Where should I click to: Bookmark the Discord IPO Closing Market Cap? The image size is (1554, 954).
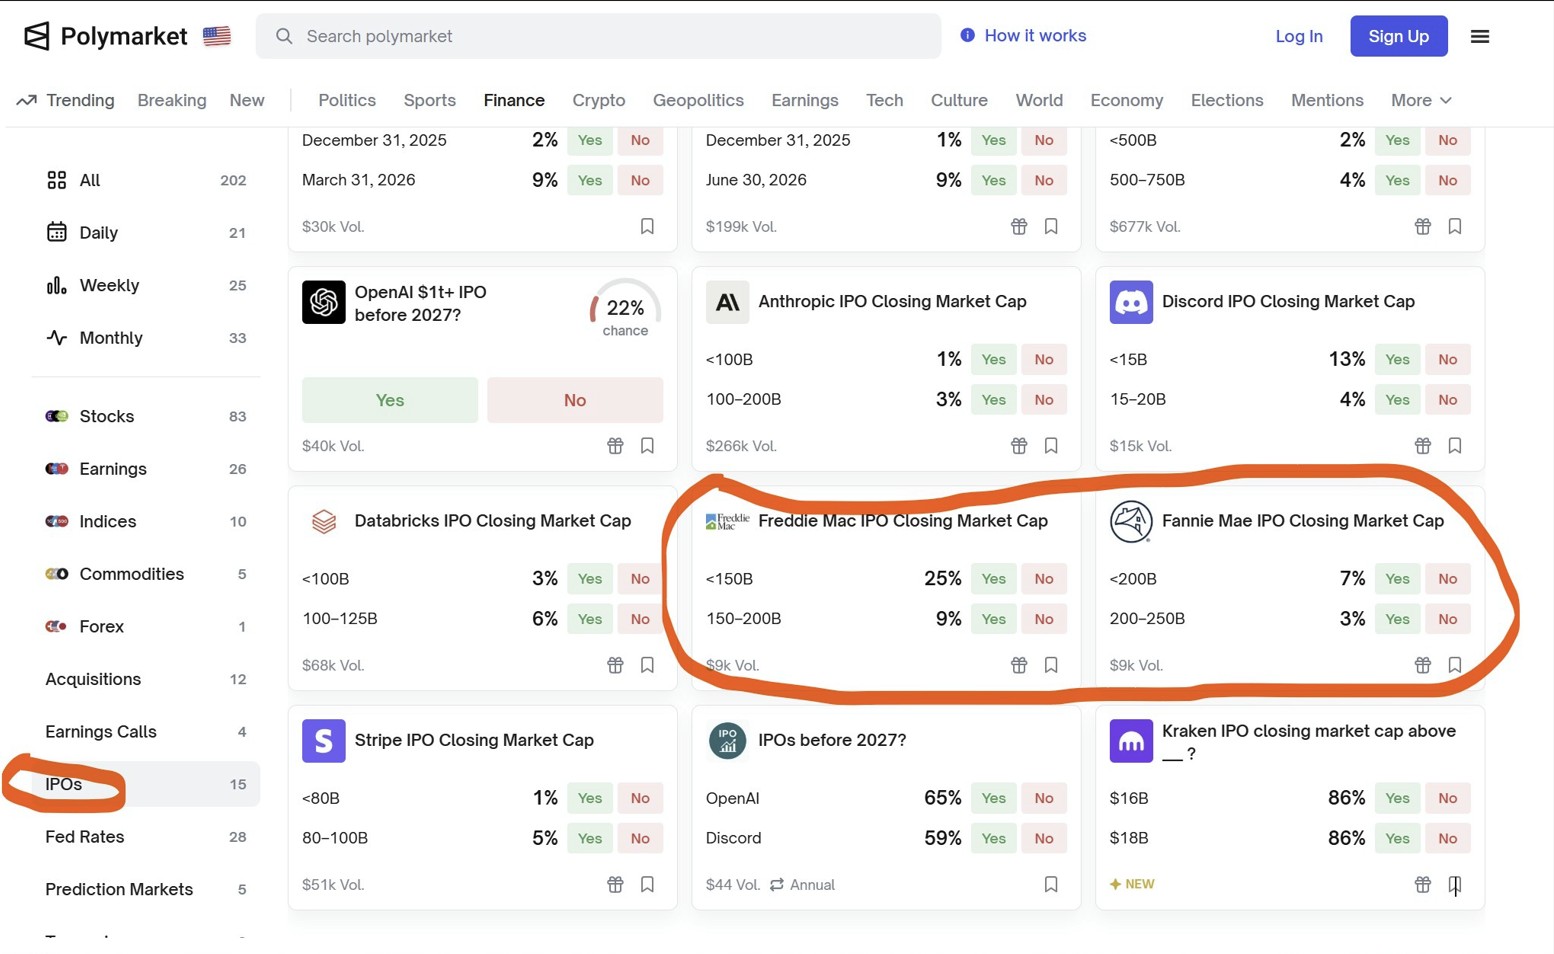pyautogui.click(x=1455, y=446)
